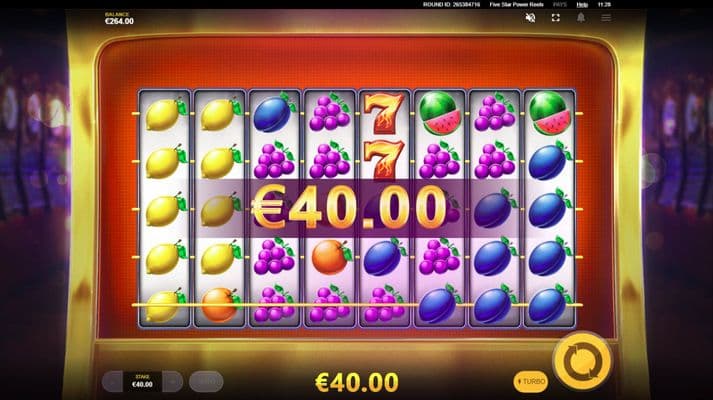Increase the stake with the right arrow
713x400 pixels.
(x=172, y=381)
